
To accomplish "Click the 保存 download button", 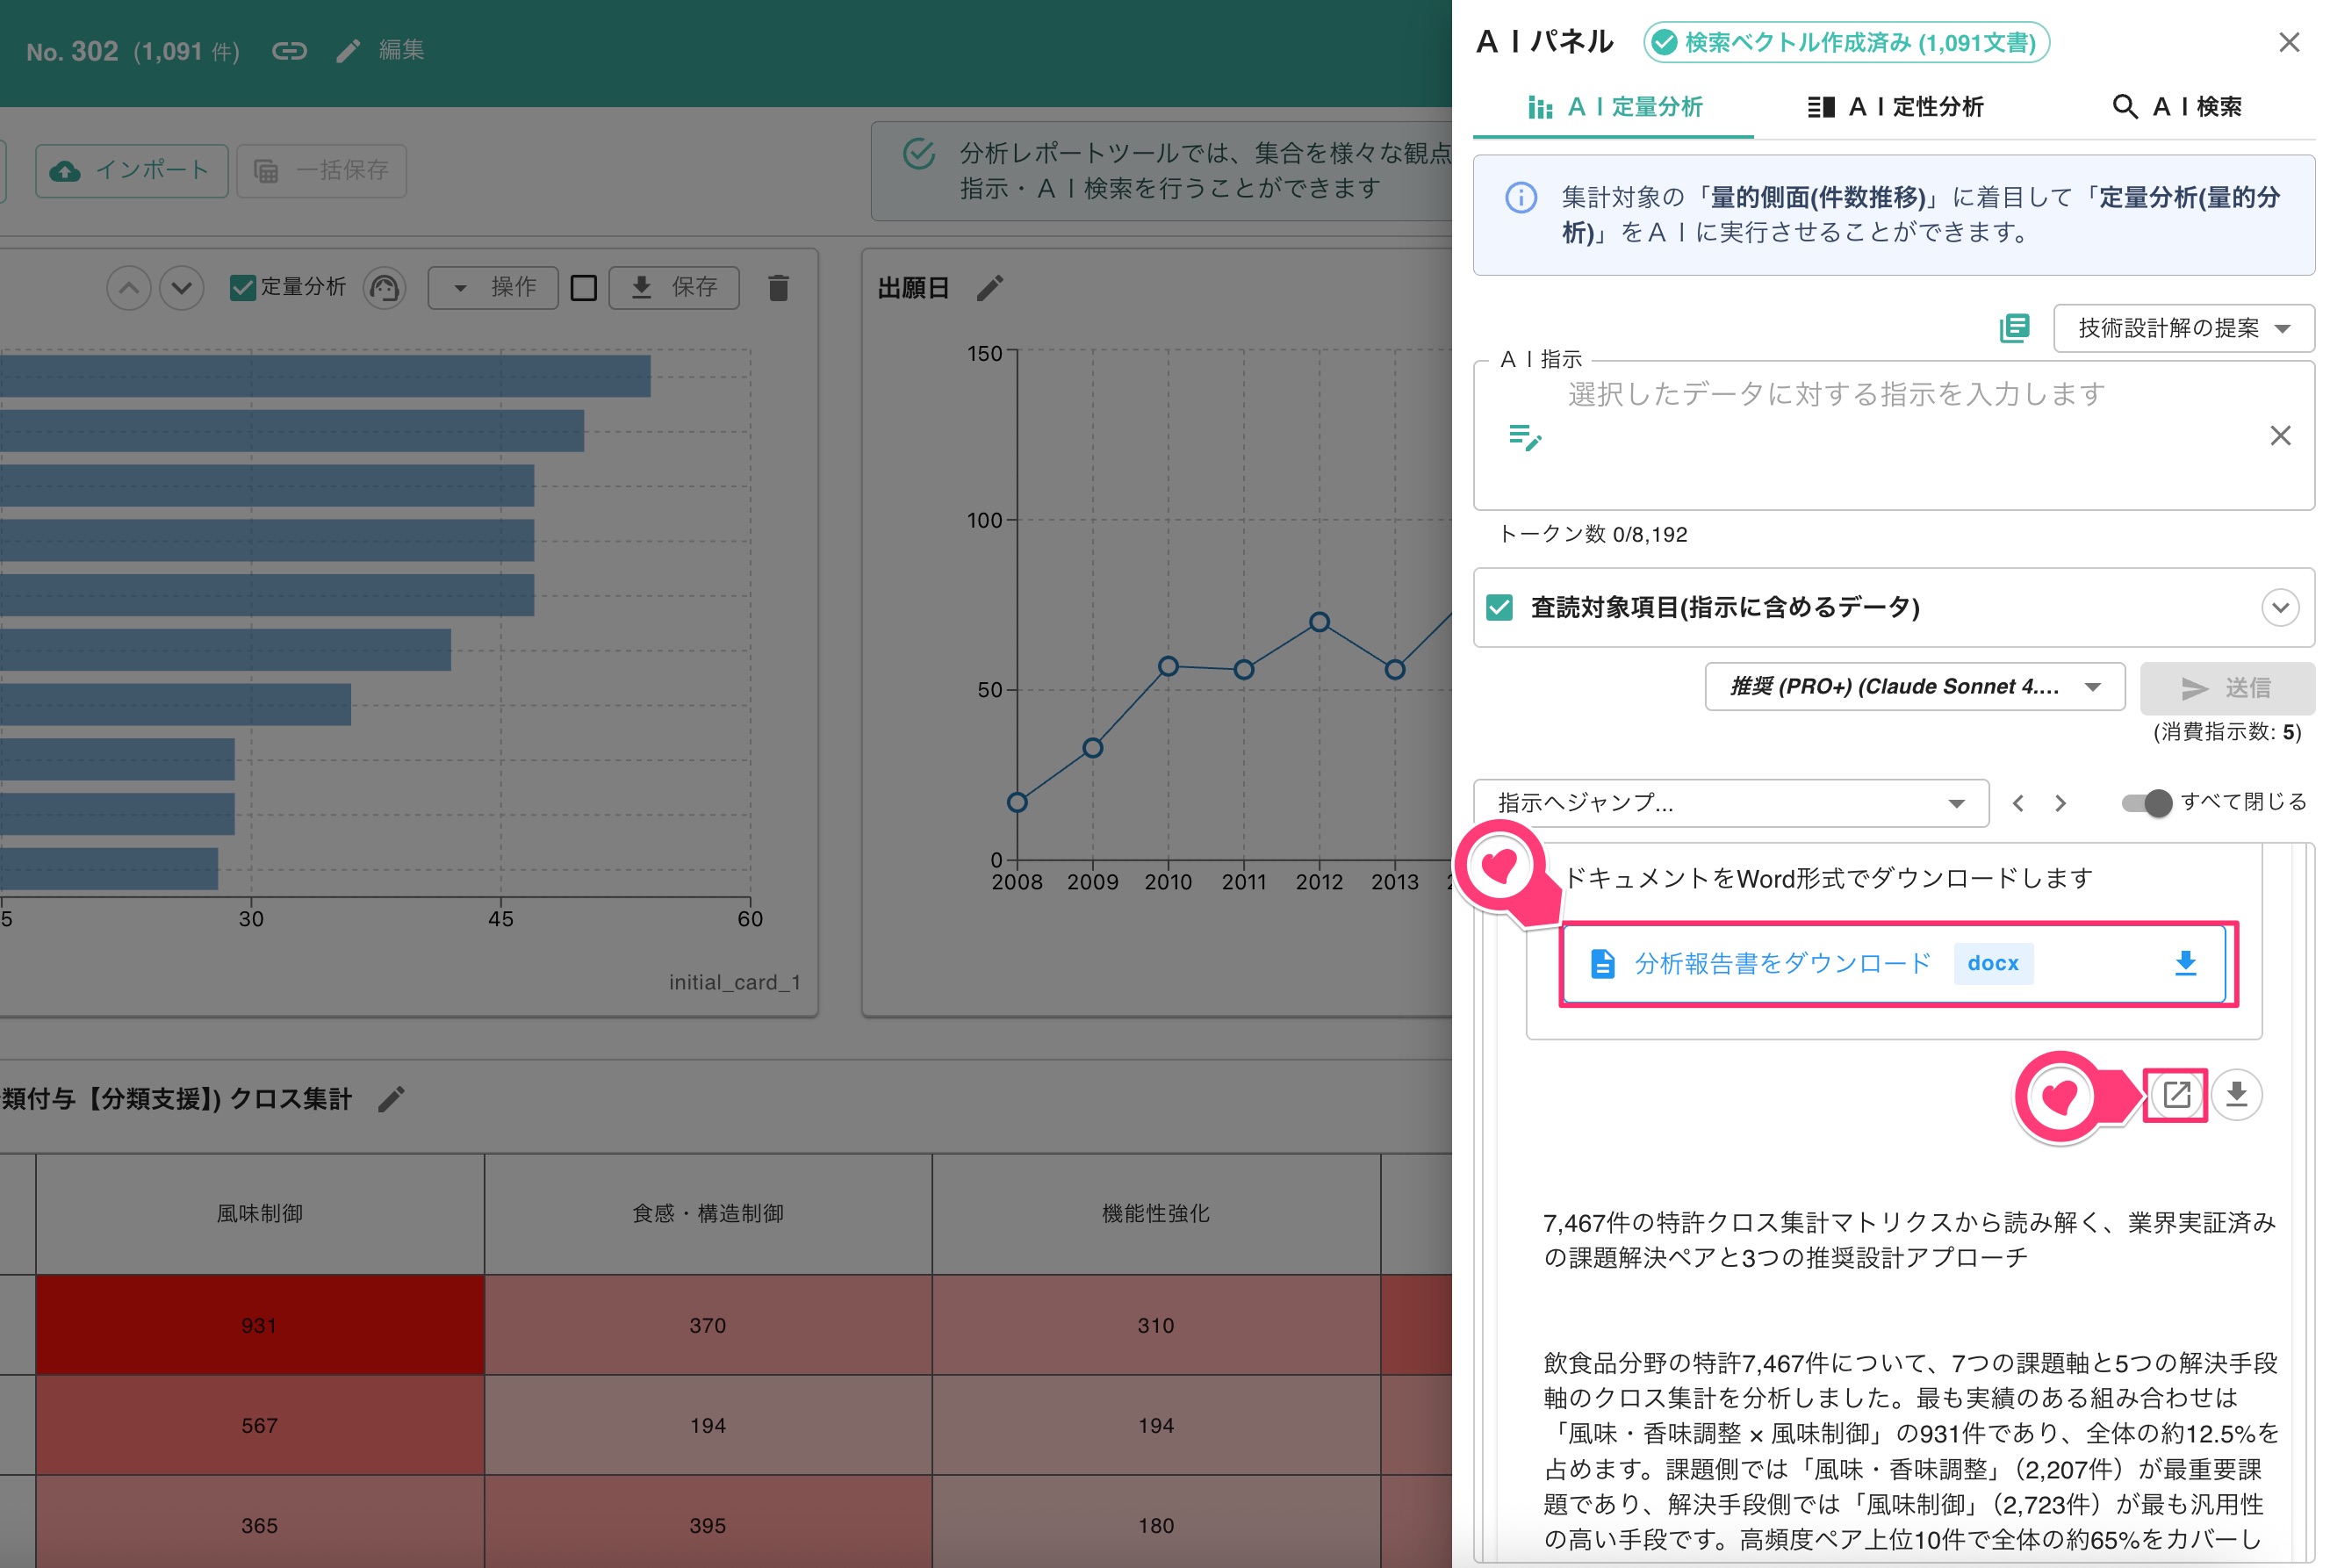I will (x=674, y=288).
